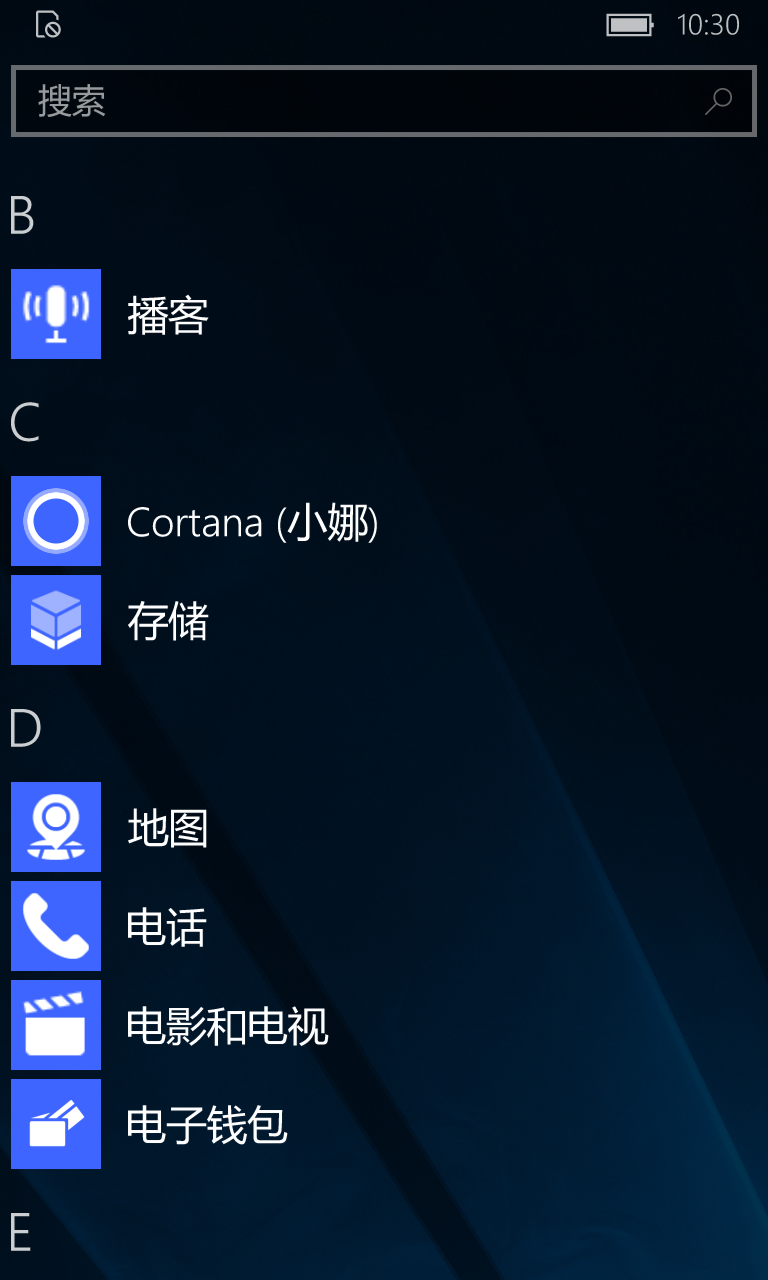Image resolution: width=768 pixels, height=1280 pixels.
Task: Select the 播客 app label
Action: pos(168,316)
